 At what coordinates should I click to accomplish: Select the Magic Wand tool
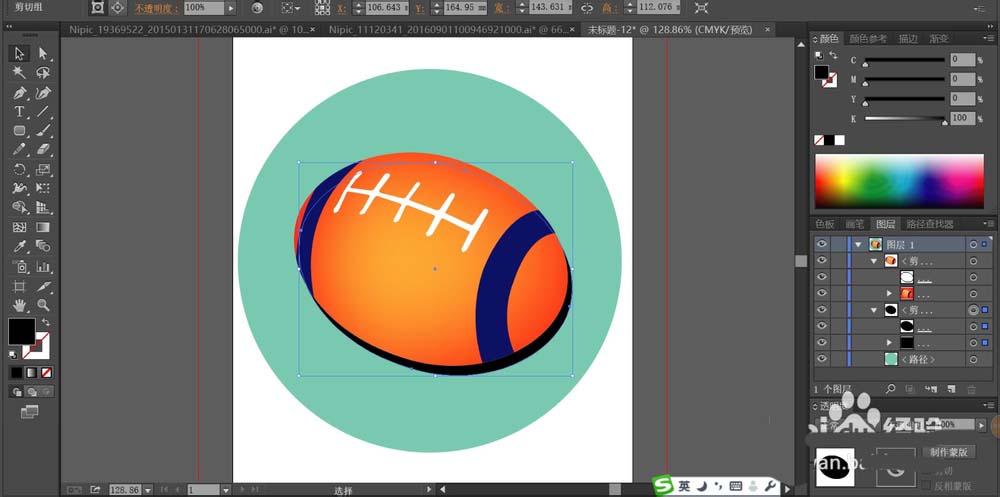[x=19, y=73]
